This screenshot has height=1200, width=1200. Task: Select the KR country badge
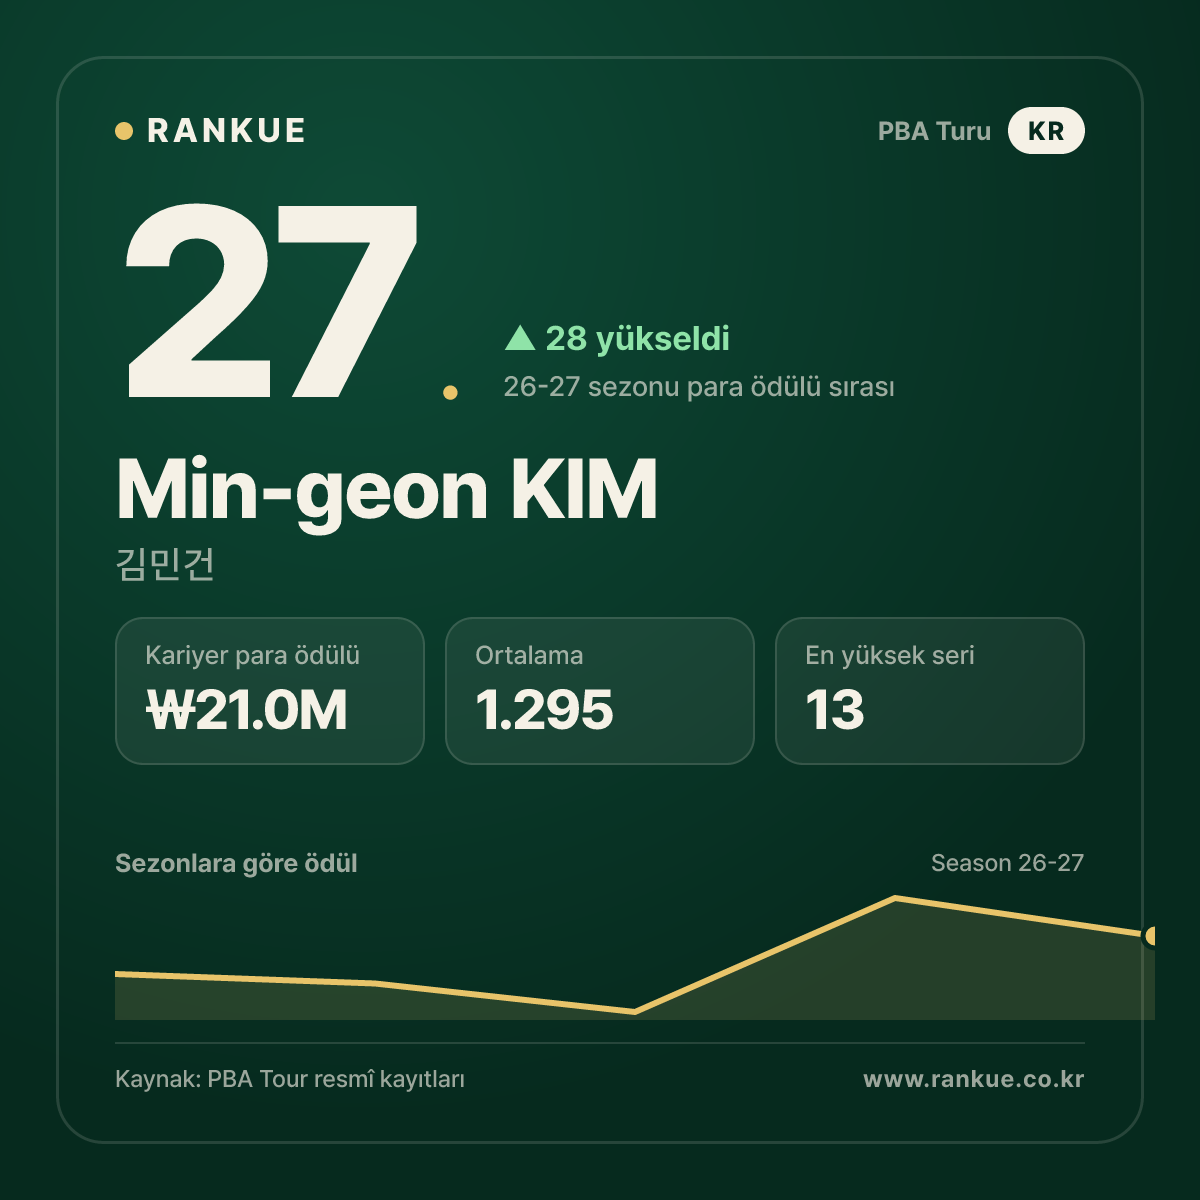pyautogui.click(x=1046, y=131)
